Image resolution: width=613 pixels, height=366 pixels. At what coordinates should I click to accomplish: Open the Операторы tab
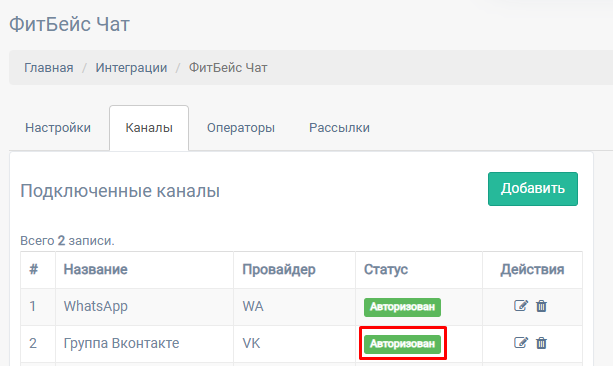click(241, 128)
